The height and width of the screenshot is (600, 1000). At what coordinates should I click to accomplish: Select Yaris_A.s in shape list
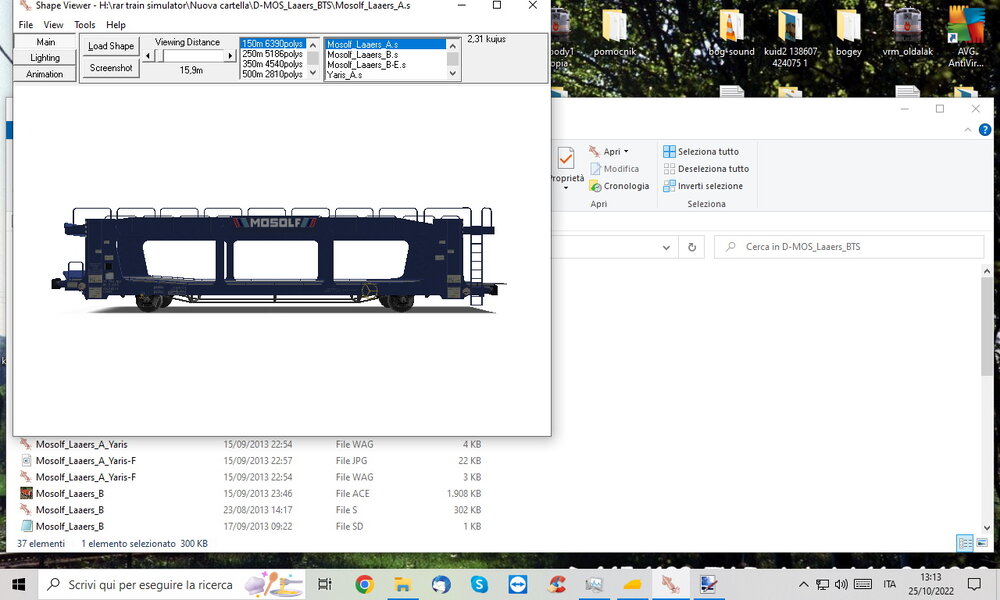click(x=385, y=75)
